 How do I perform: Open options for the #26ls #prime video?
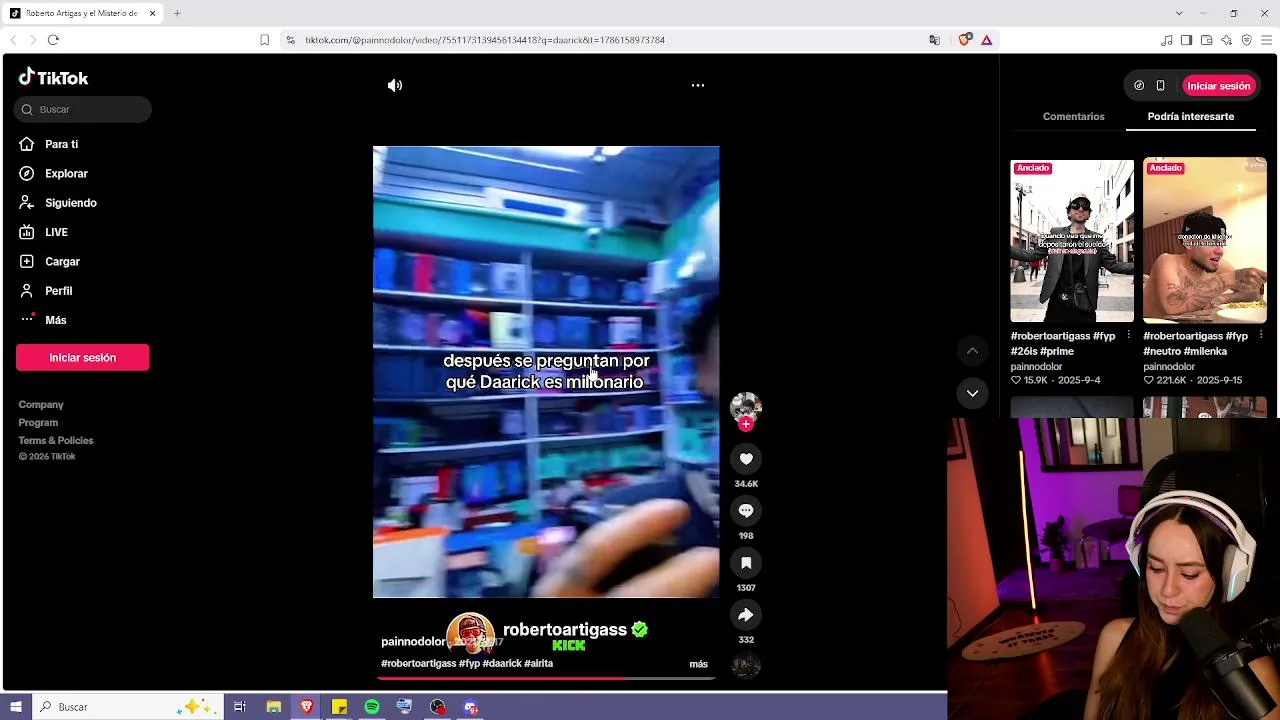pos(1128,336)
